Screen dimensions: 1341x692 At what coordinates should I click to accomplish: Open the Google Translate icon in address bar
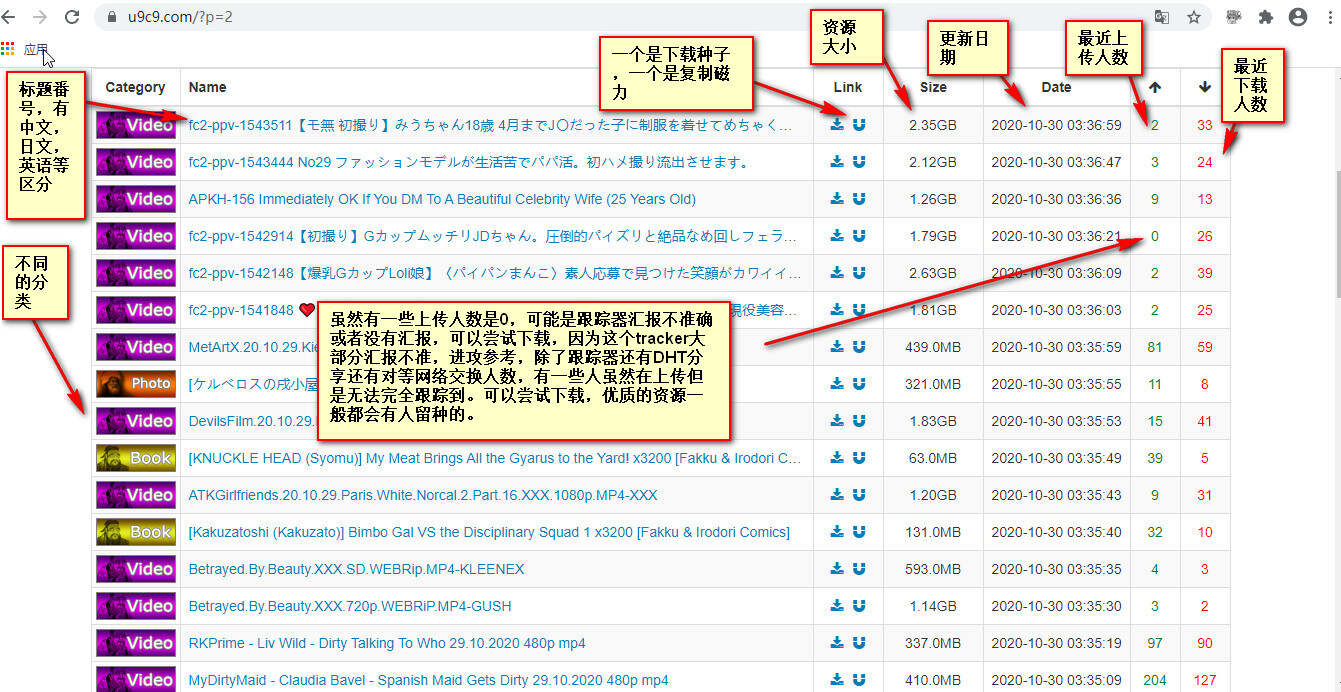tap(1162, 17)
